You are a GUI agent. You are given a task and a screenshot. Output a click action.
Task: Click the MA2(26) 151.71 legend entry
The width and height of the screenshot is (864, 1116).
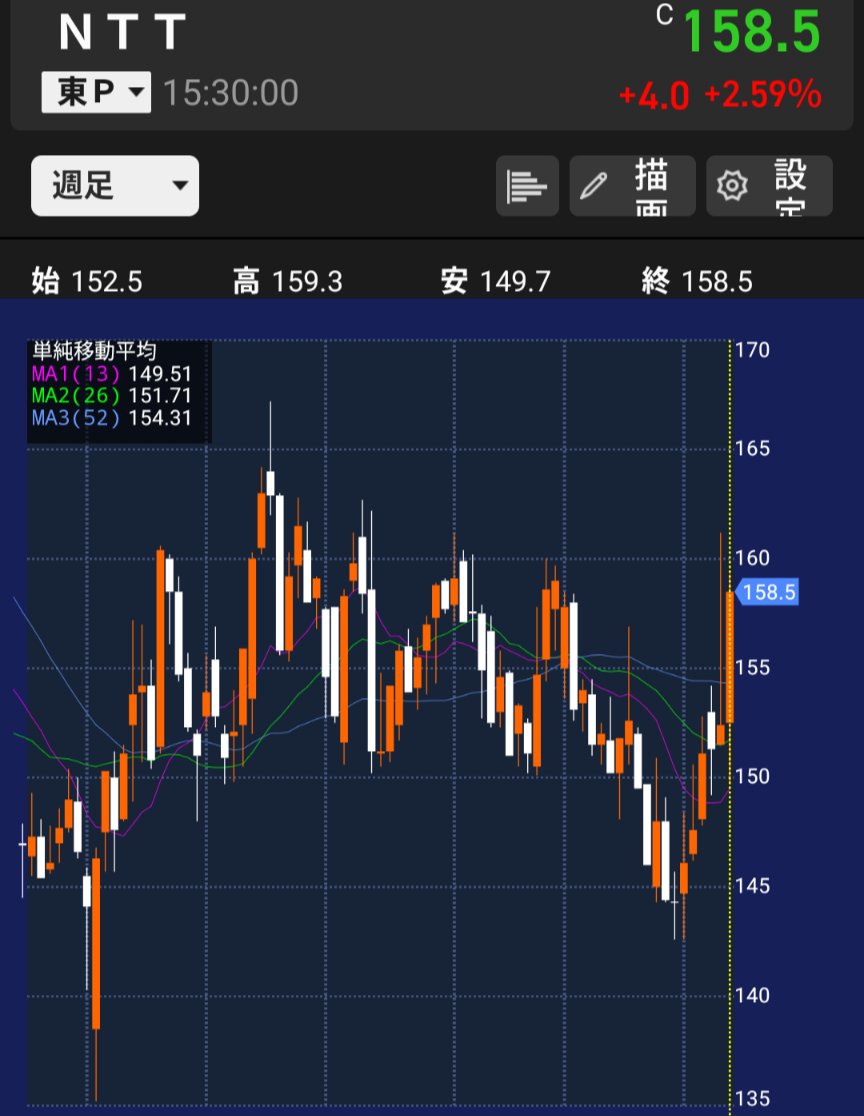tap(112, 396)
